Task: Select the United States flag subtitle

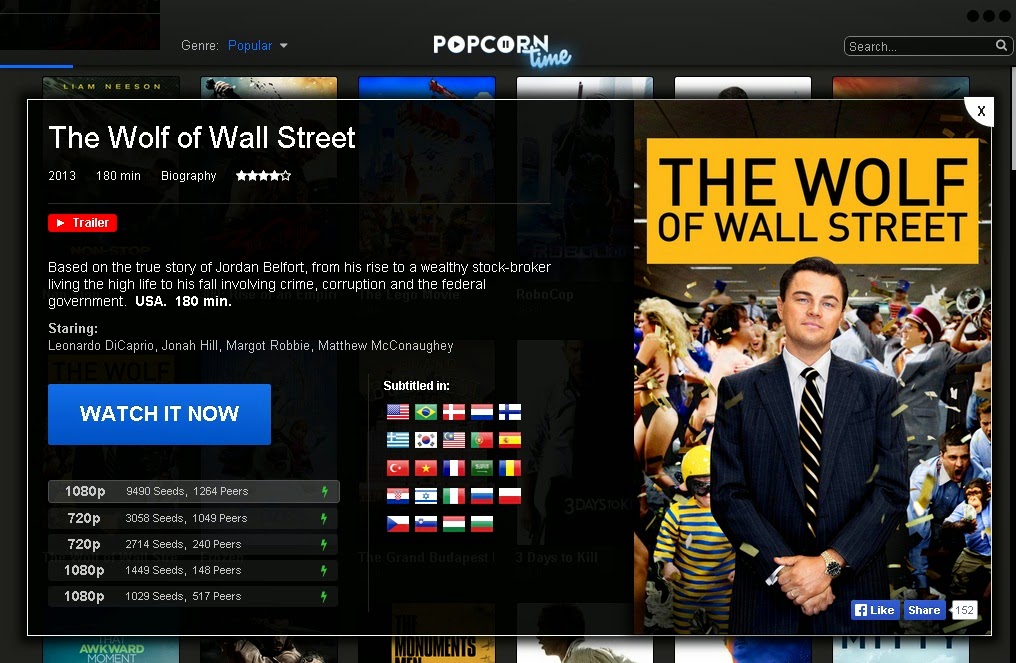Action: pyautogui.click(x=398, y=412)
